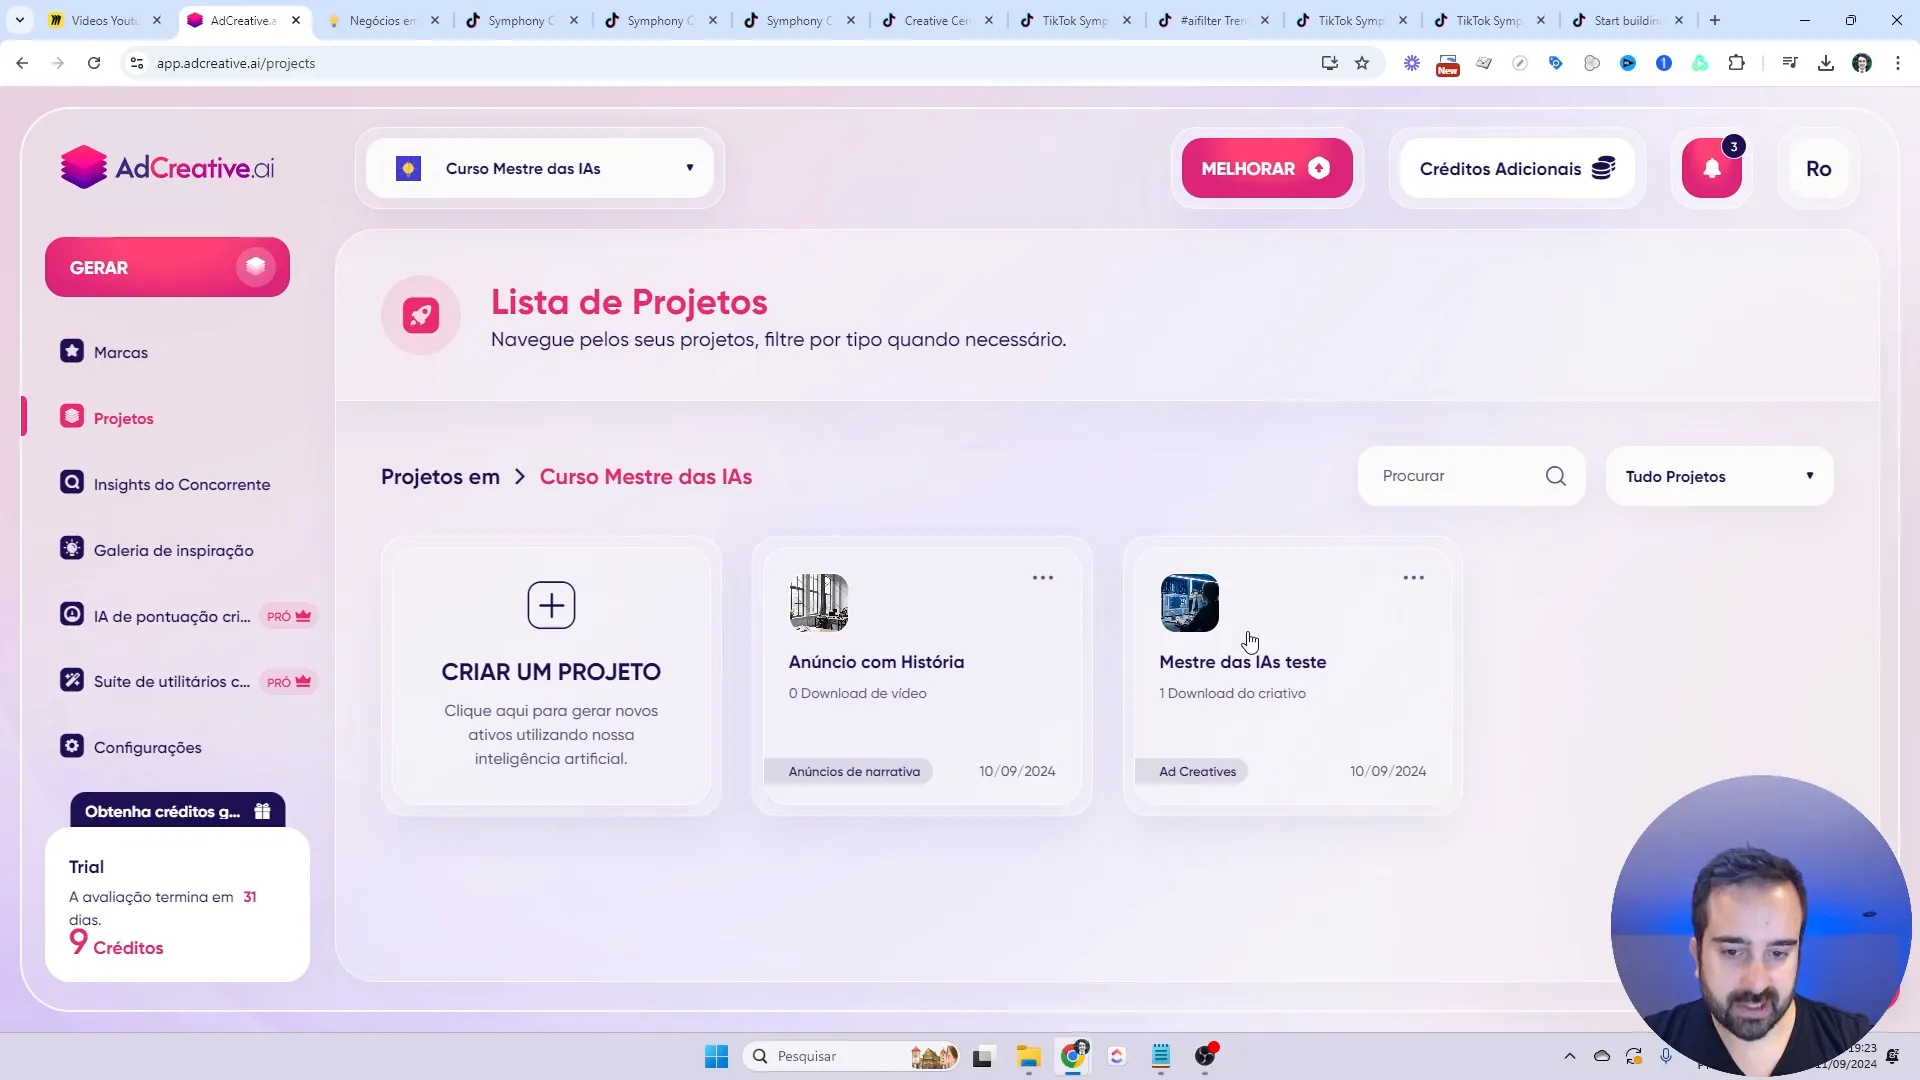Click the search magnifier icon in Procurar
This screenshot has height=1080, width=1920.
(x=1556, y=476)
